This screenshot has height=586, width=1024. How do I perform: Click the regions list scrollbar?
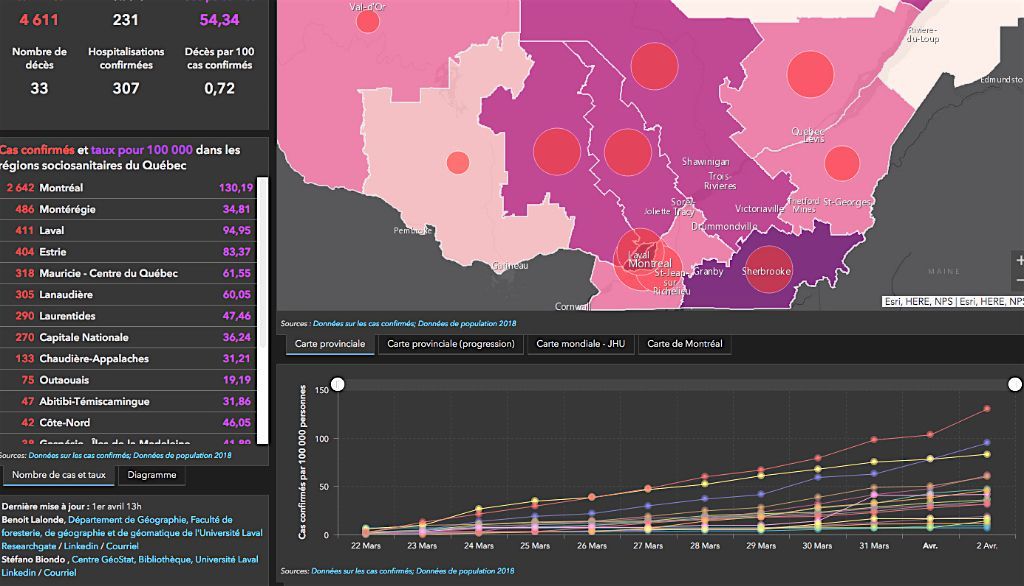pyautogui.click(x=263, y=310)
